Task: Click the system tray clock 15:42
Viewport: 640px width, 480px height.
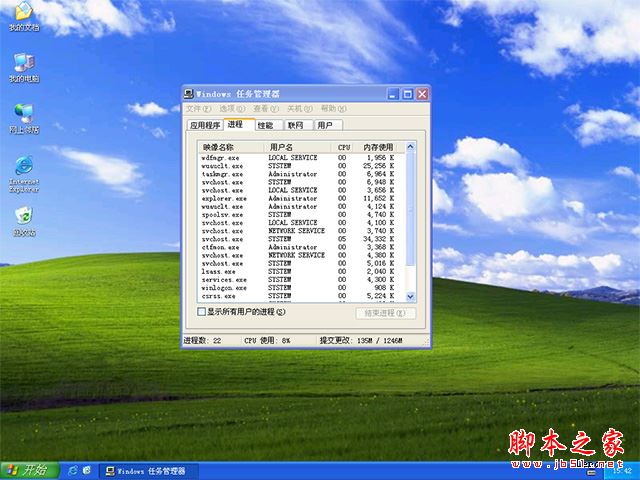Action: point(621,471)
